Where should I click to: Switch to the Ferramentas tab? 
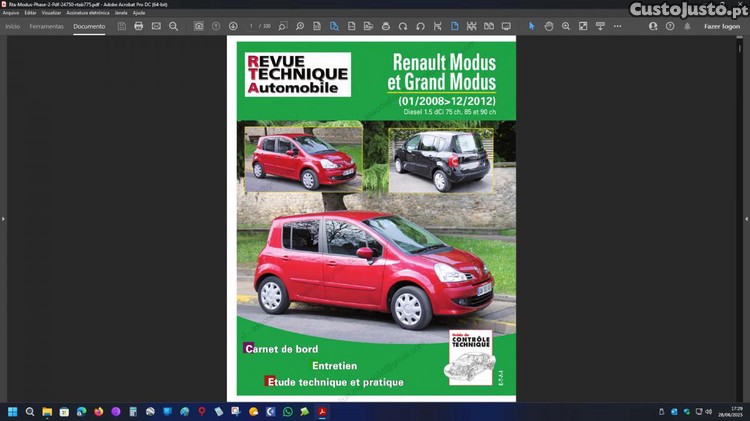47,26
